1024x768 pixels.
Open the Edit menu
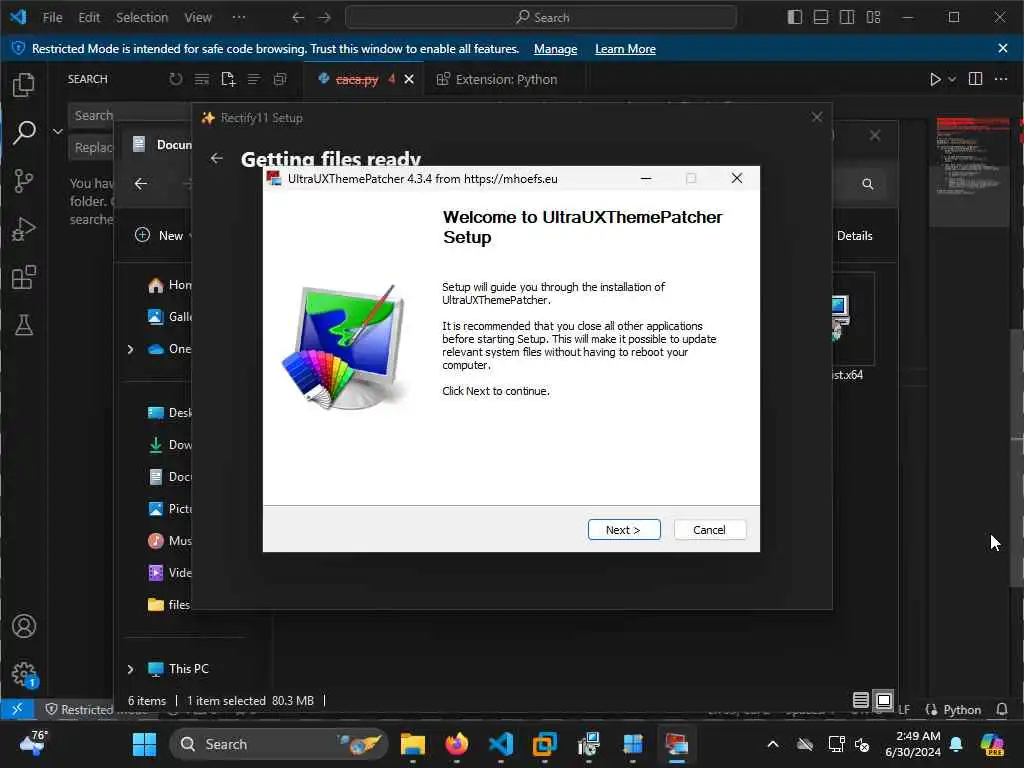pos(89,18)
